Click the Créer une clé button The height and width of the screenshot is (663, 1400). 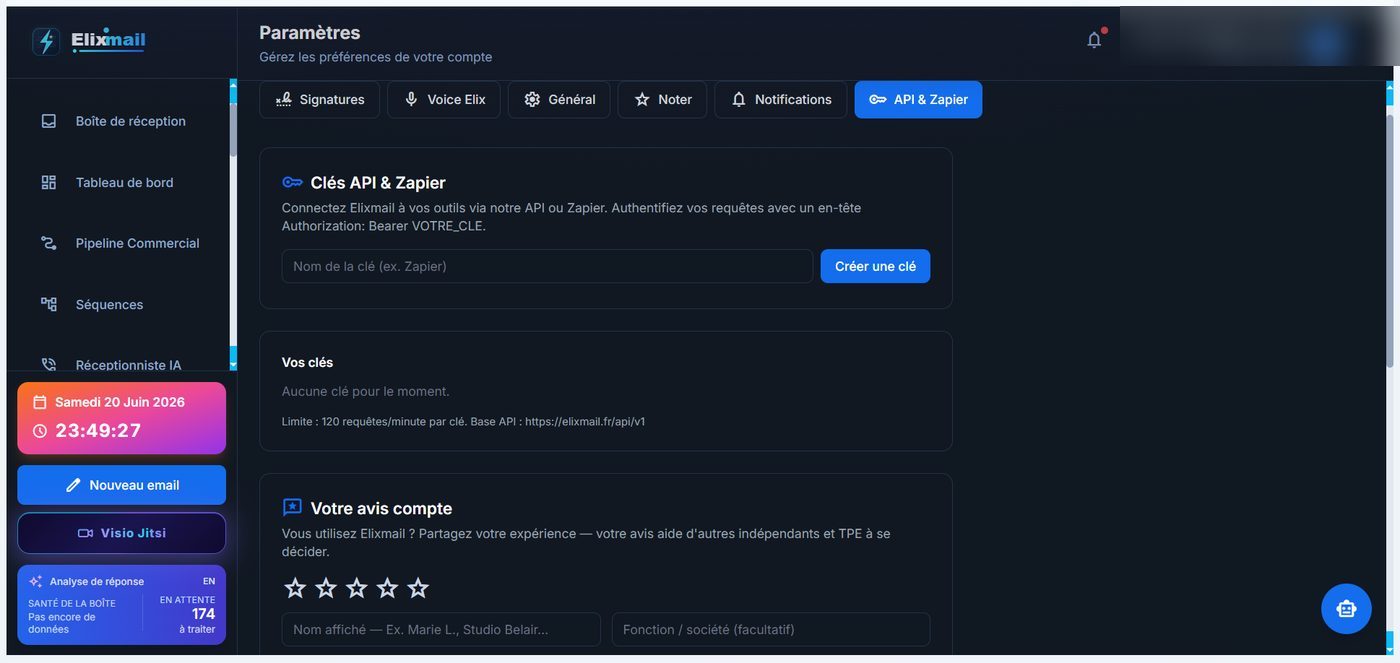(x=875, y=266)
